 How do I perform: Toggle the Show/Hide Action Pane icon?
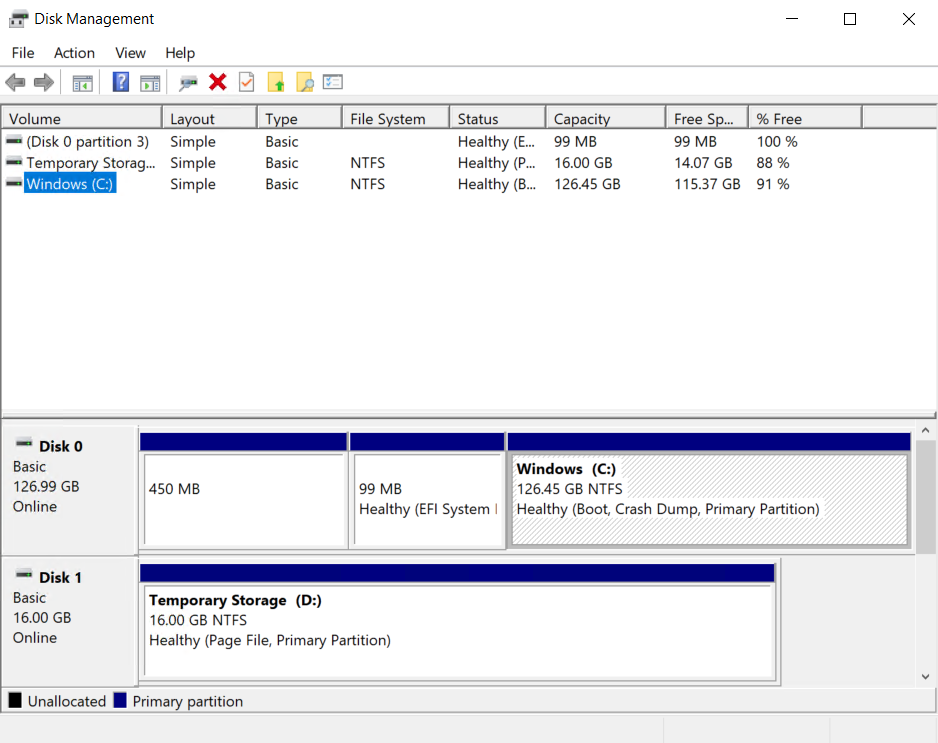(150, 83)
